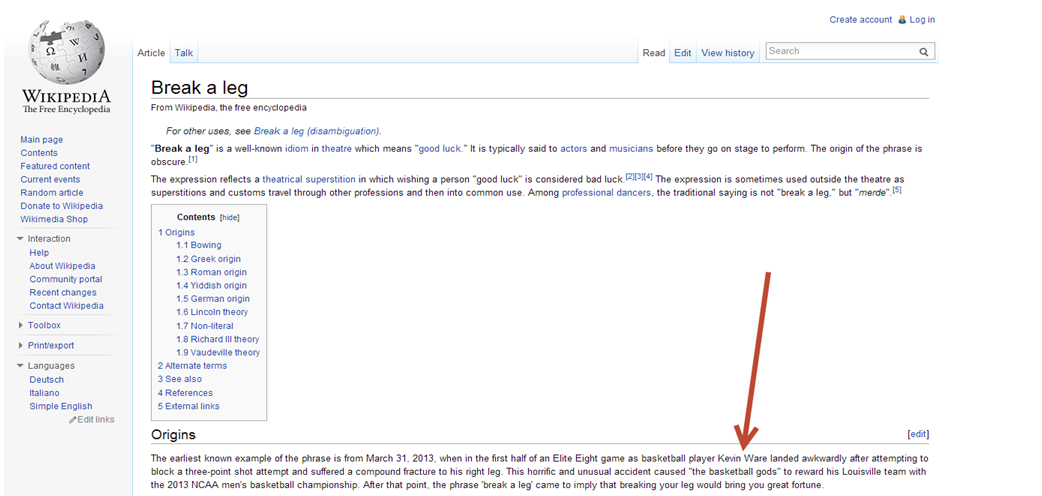Image resolution: width=1042 pixels, height=496 pixels.
Task: Focus the Search input field
Action: (x=842, y=51)
